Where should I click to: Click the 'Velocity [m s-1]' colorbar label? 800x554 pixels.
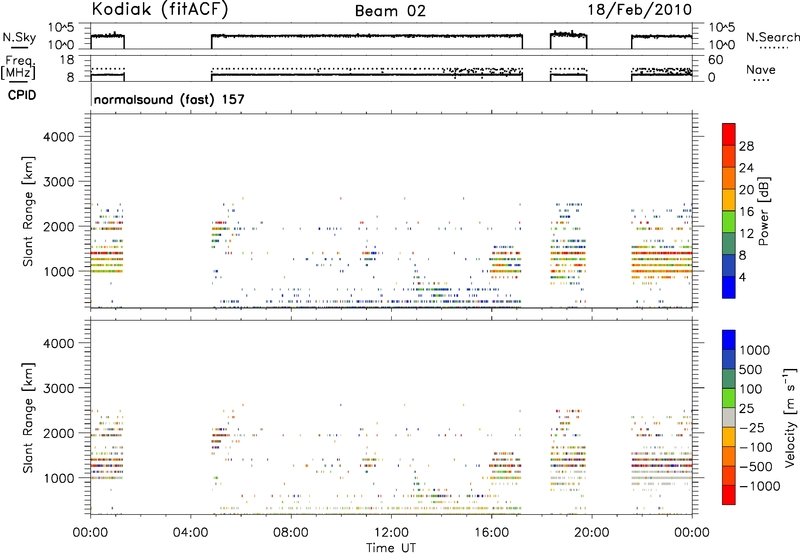(x=790, y=417)
